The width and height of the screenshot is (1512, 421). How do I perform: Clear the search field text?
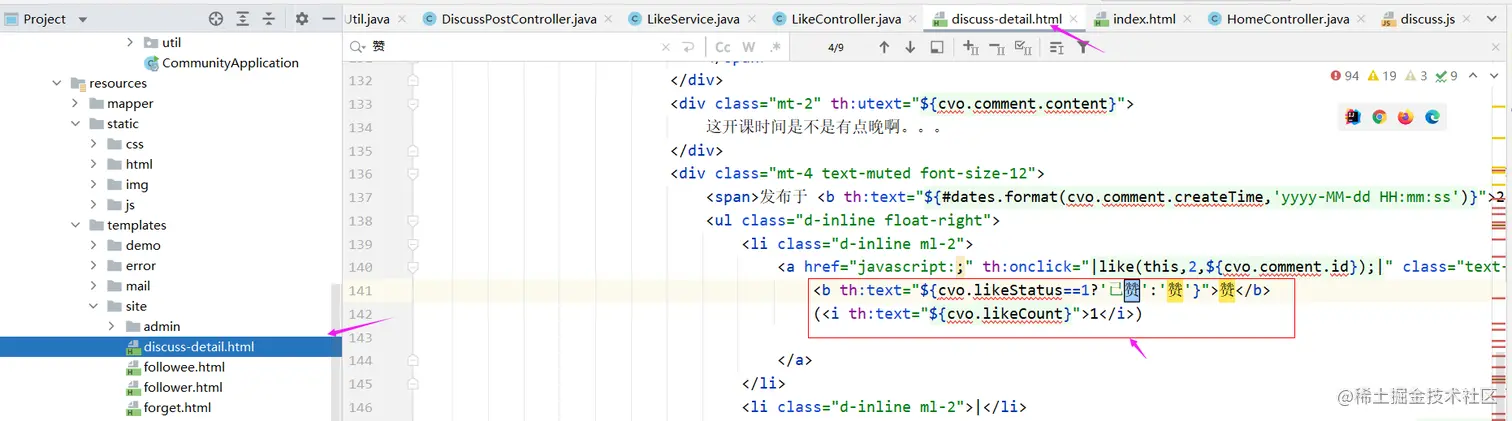(x=667, y=47)
